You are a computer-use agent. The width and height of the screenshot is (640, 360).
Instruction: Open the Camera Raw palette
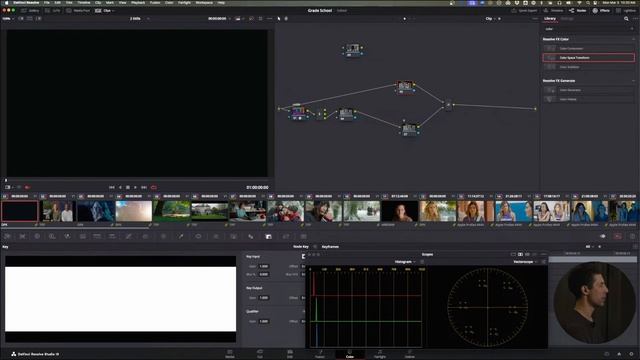click(x=7, y=236)
